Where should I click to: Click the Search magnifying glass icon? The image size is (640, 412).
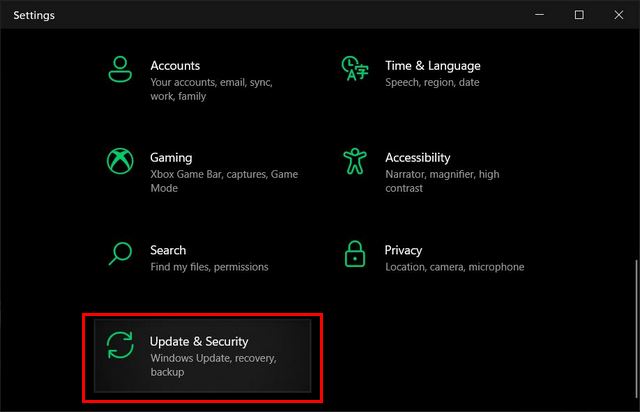point(120,254)
